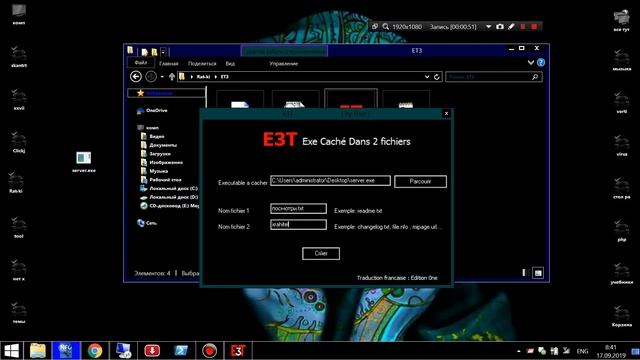Click Explorer forward navigation arrow
The width and height of the screenshot is (640, 360).
point(151,76)
